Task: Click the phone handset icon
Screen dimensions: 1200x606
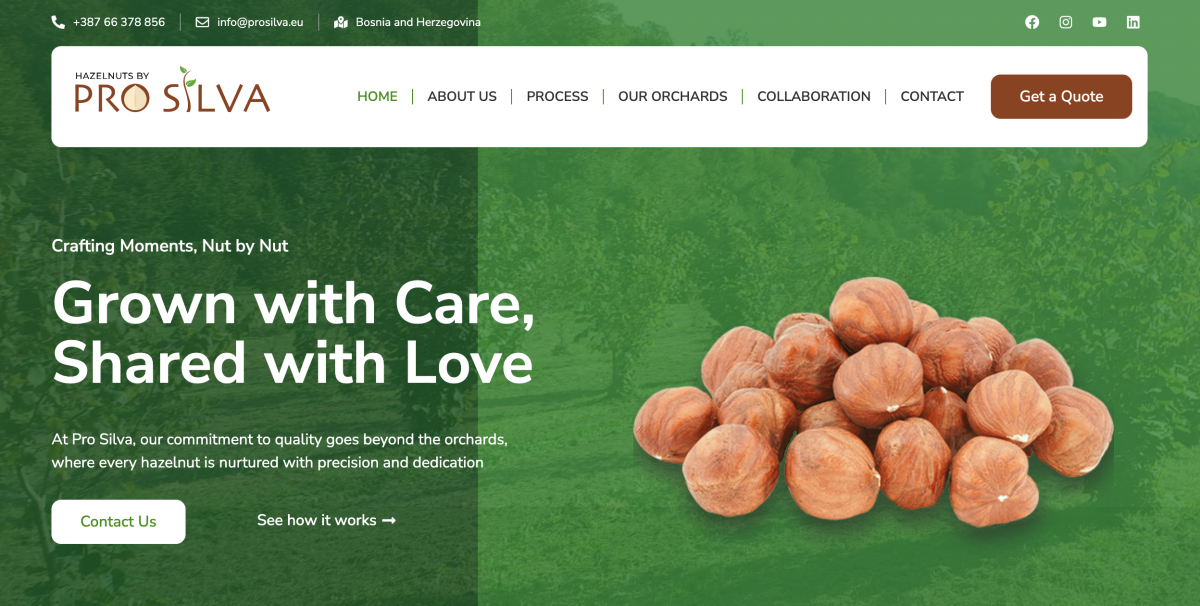Action: point(58,22)
